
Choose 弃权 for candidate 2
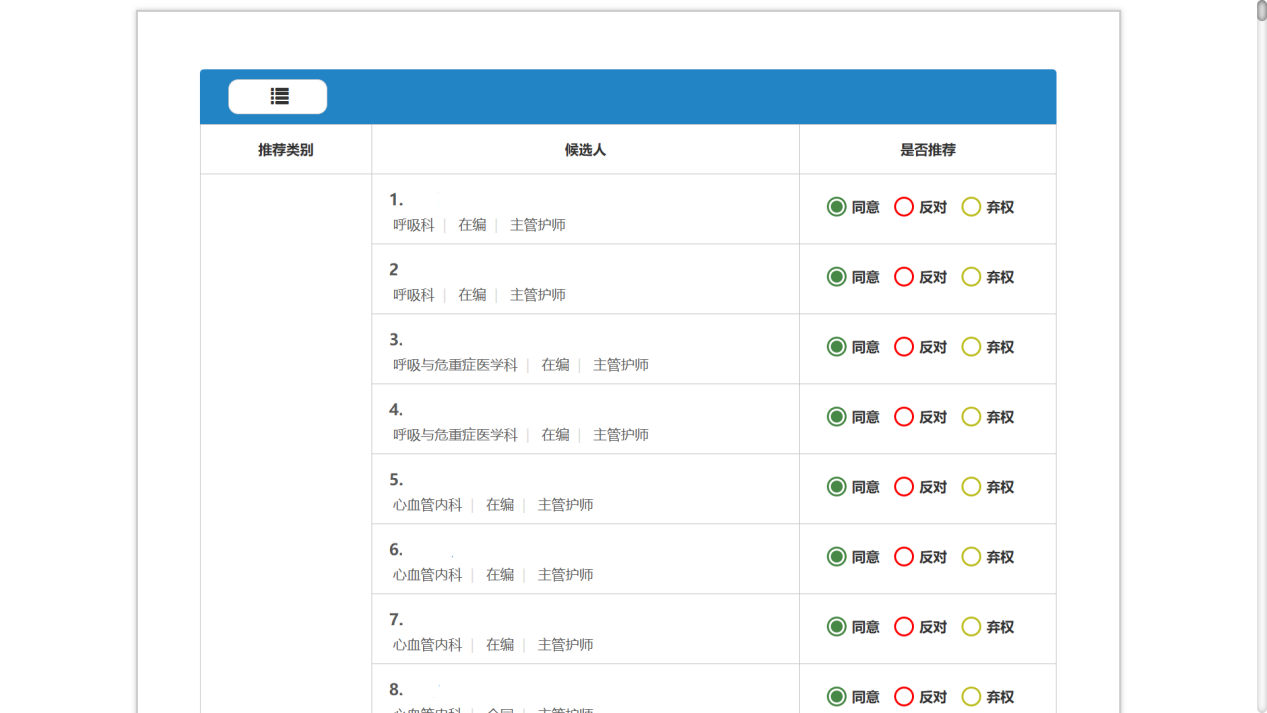point(971,277)
